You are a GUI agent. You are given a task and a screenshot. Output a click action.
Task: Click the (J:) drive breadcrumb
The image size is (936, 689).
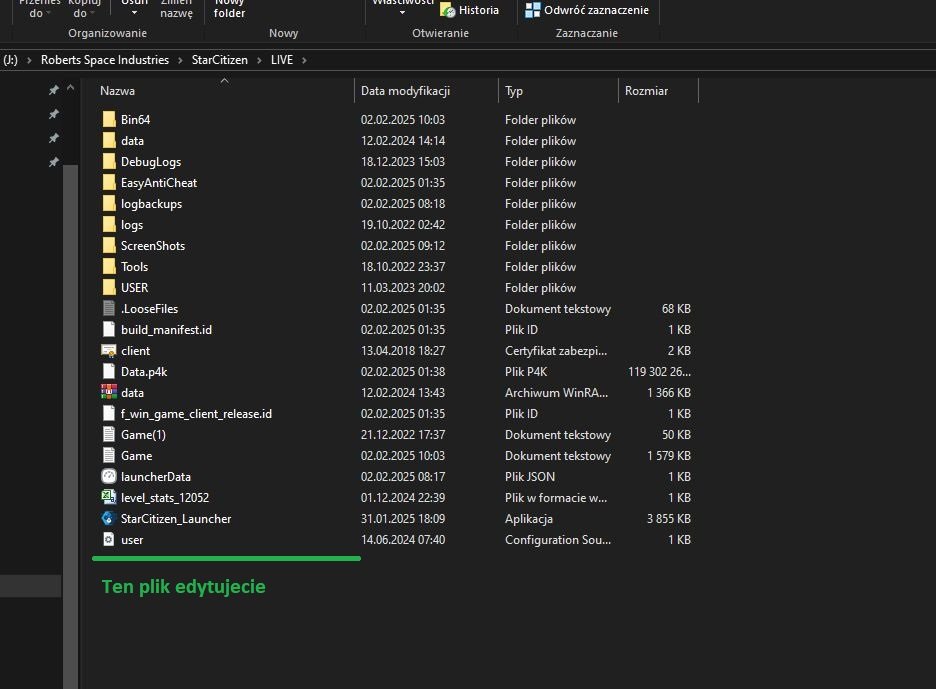tap(10, 60)
